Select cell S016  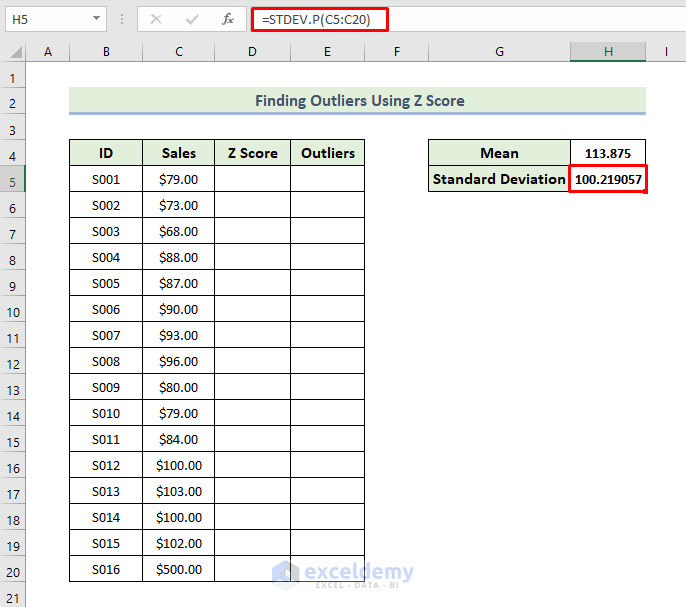(x=106, y=569)
